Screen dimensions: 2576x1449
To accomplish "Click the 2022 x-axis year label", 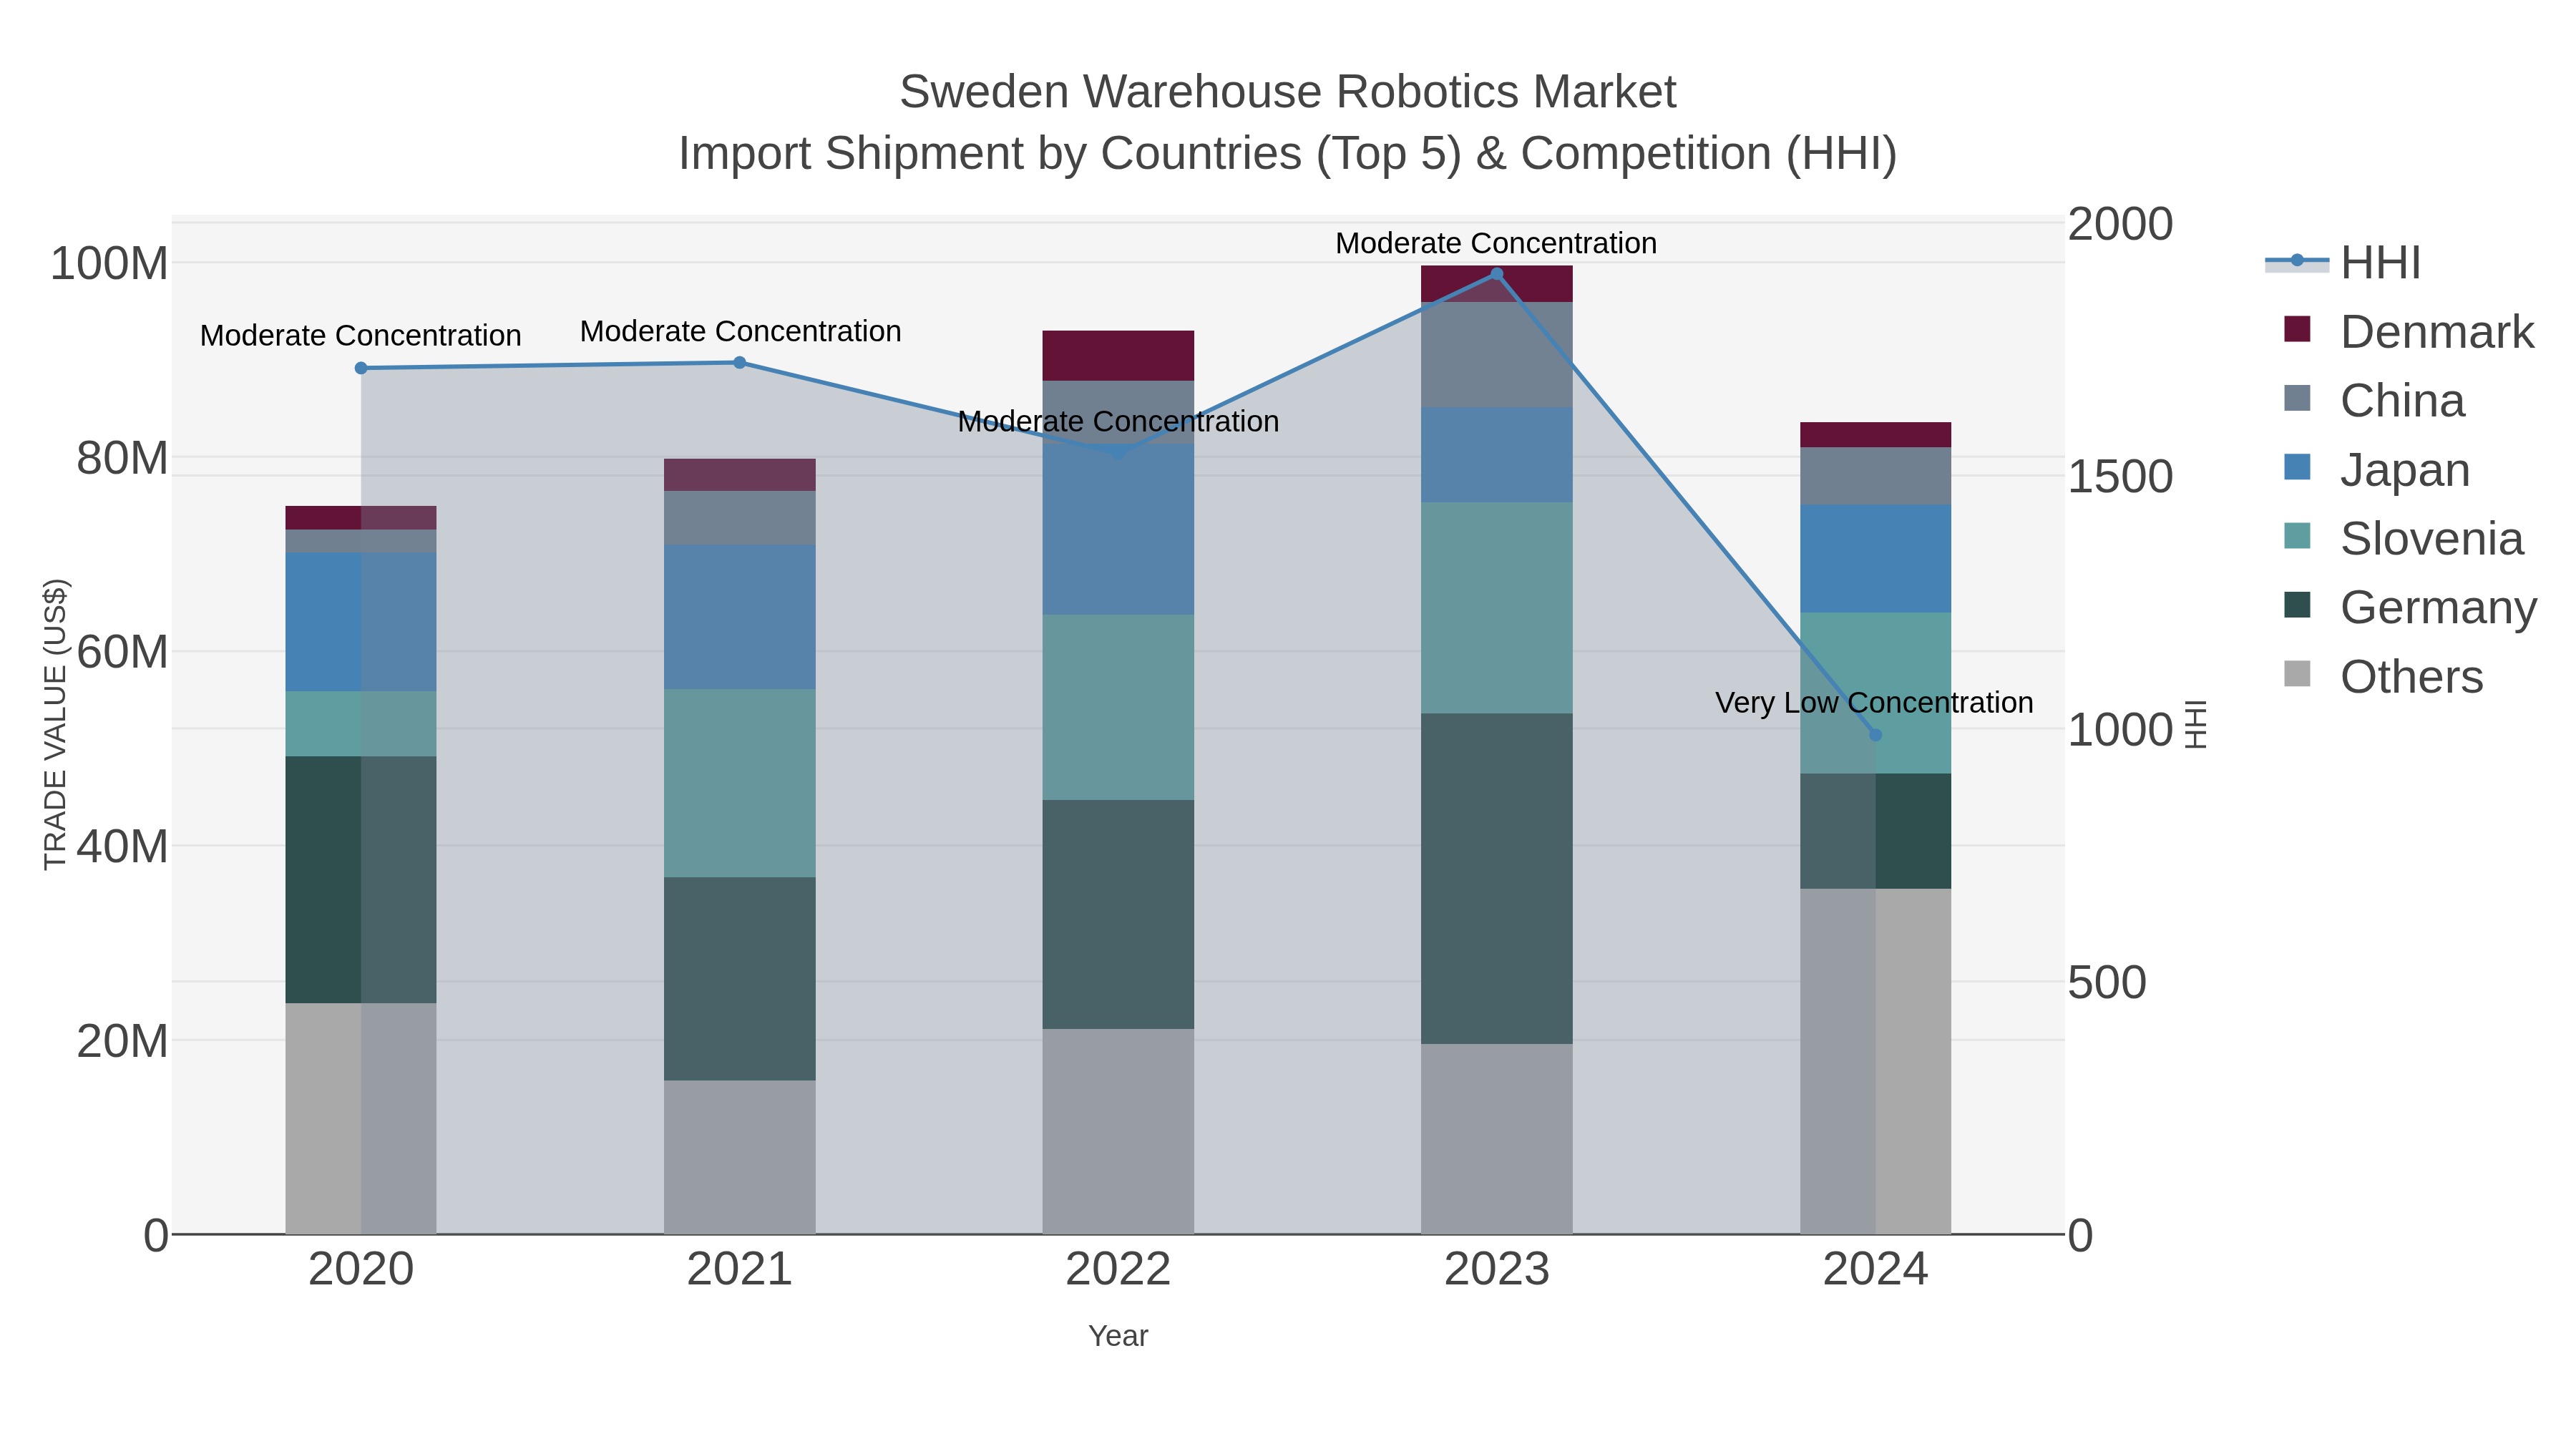I will click(x=1119, y=1270).
